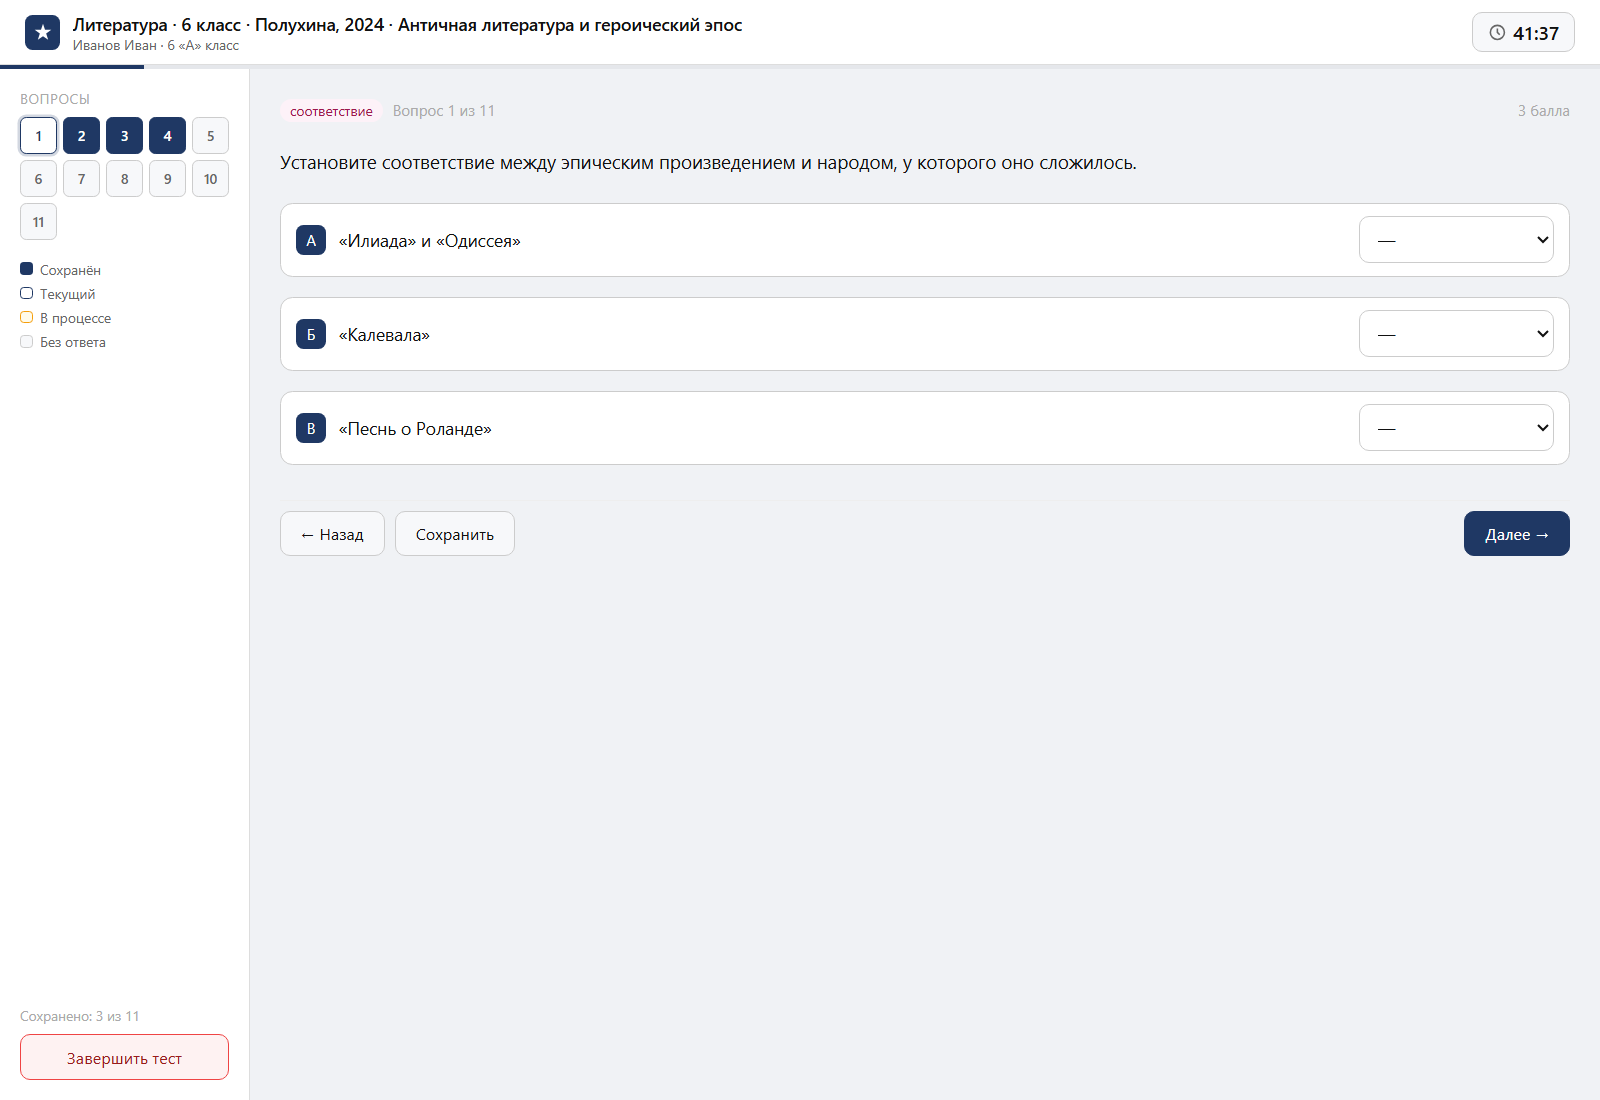Screen dimensions: 1600x1100
Task: Click the Далее next button
Action: pos(1517,534)
